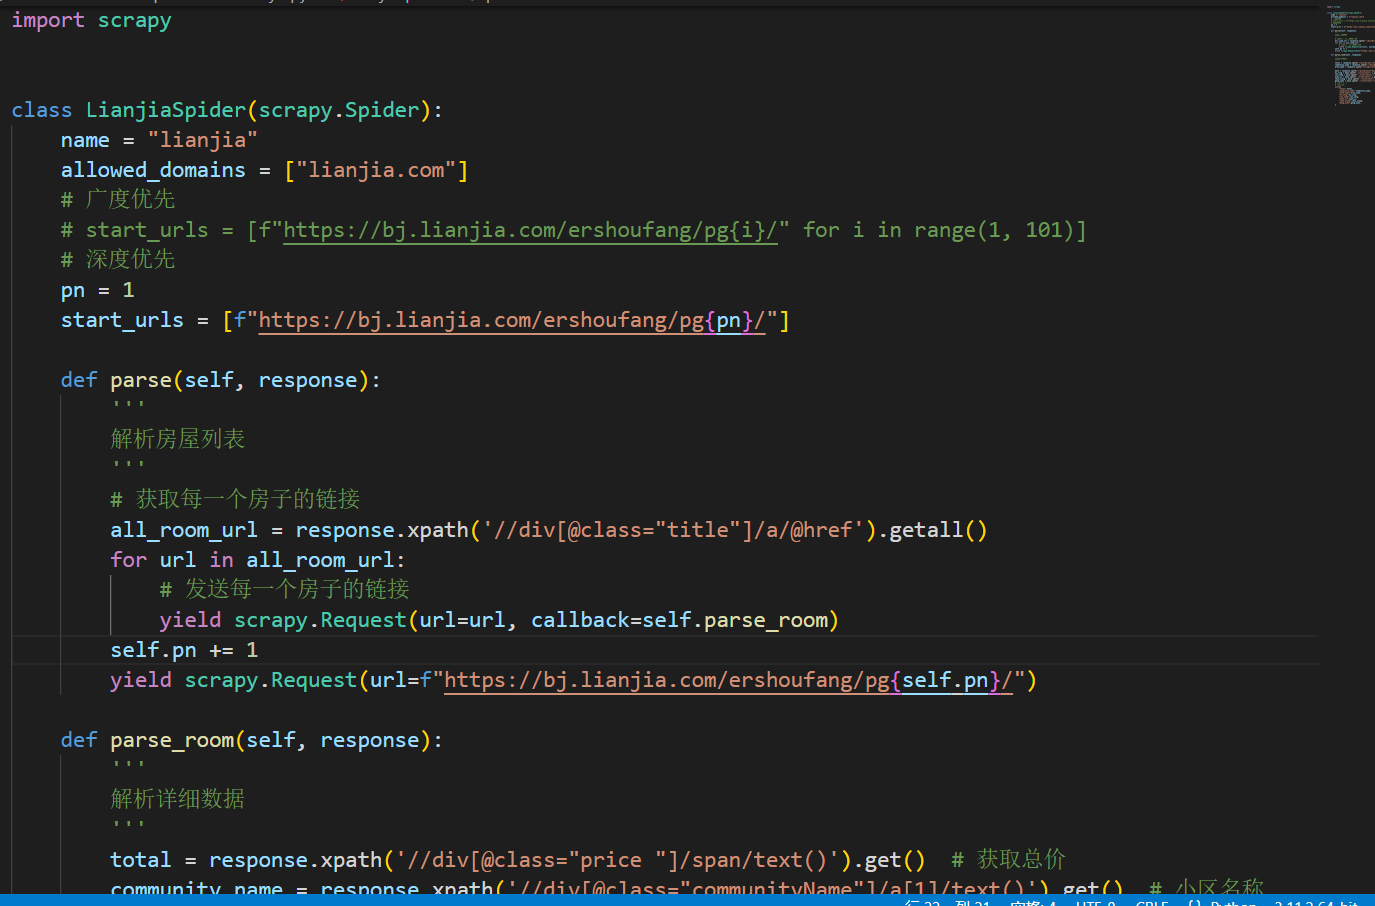This screenshot has width=1375, height=906.
Task: Click the 'total' variable assignment
Action: click(x=141, y=860)
